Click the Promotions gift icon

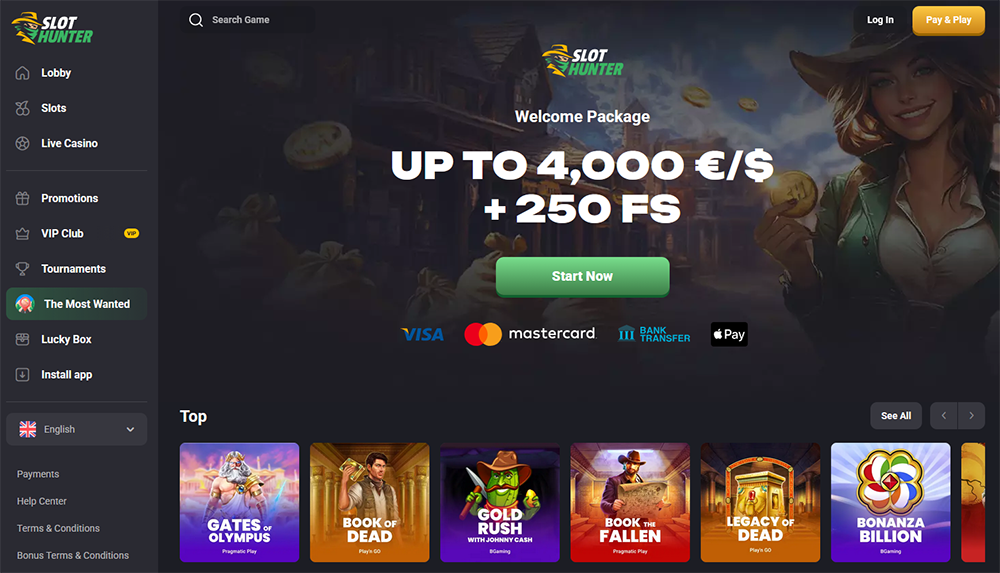[x=22, y=198]
